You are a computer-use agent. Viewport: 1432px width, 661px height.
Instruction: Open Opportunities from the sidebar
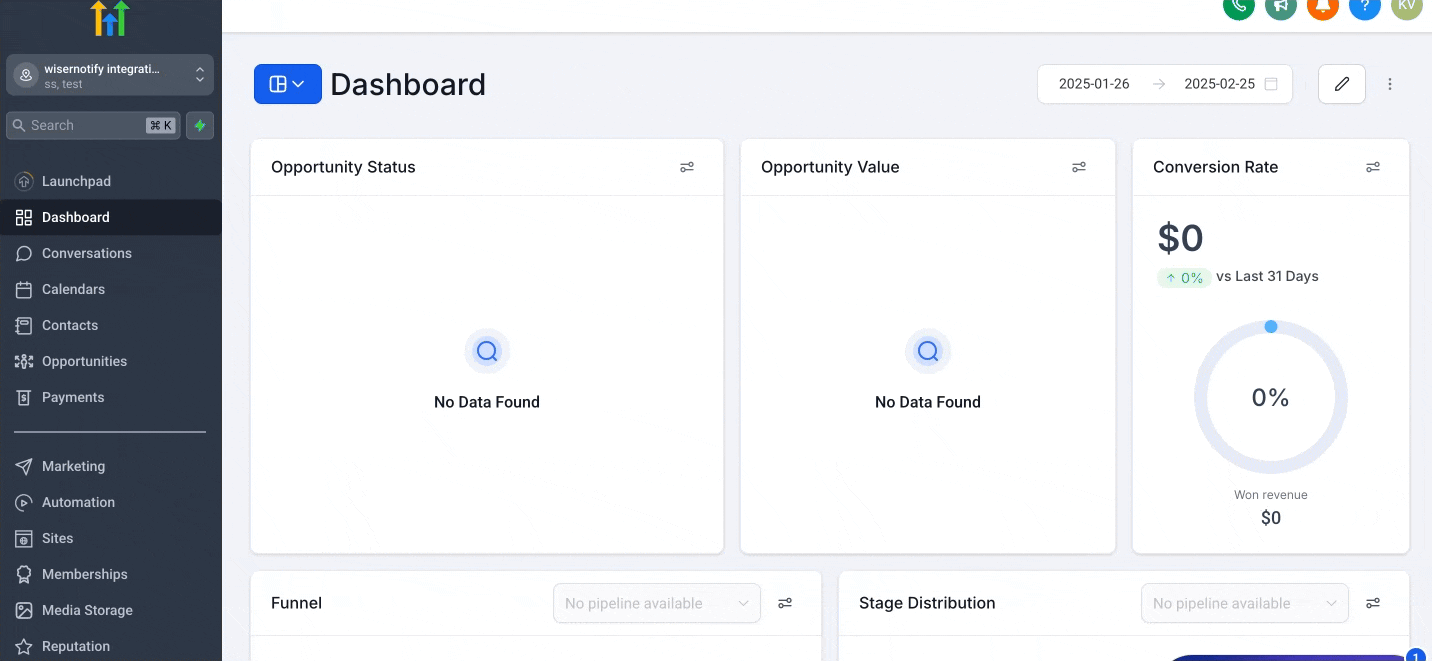[84, 361]
